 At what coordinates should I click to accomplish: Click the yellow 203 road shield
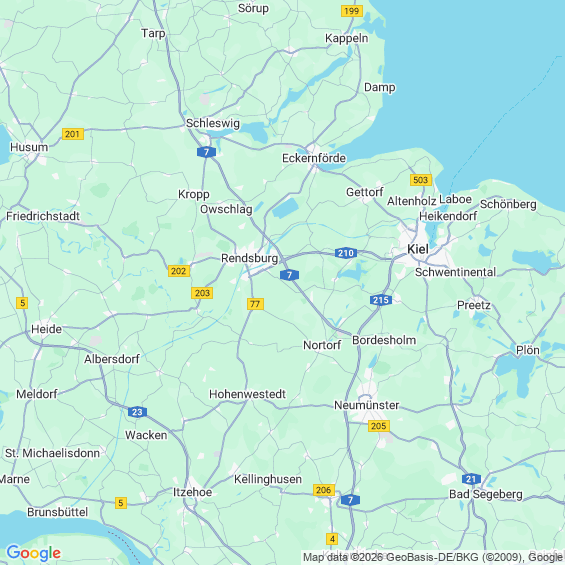point(202,293)
